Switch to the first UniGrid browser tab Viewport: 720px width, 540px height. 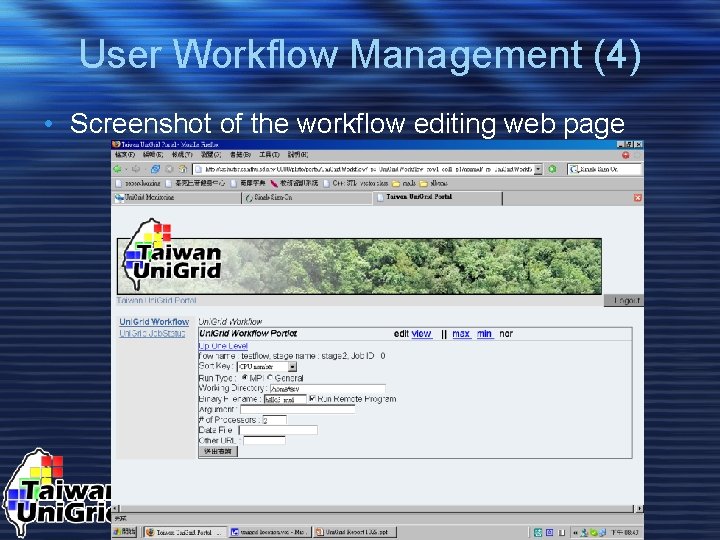coord(177,197)
